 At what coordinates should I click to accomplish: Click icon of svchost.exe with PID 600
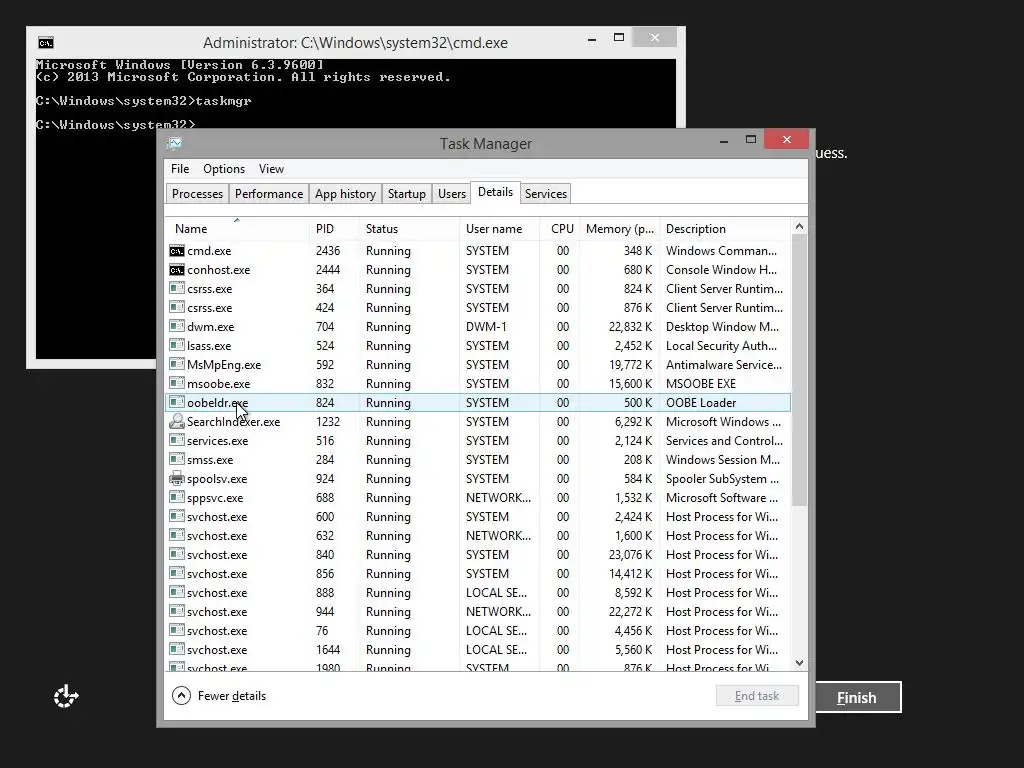pyautogui.click(x=176, y=517)
